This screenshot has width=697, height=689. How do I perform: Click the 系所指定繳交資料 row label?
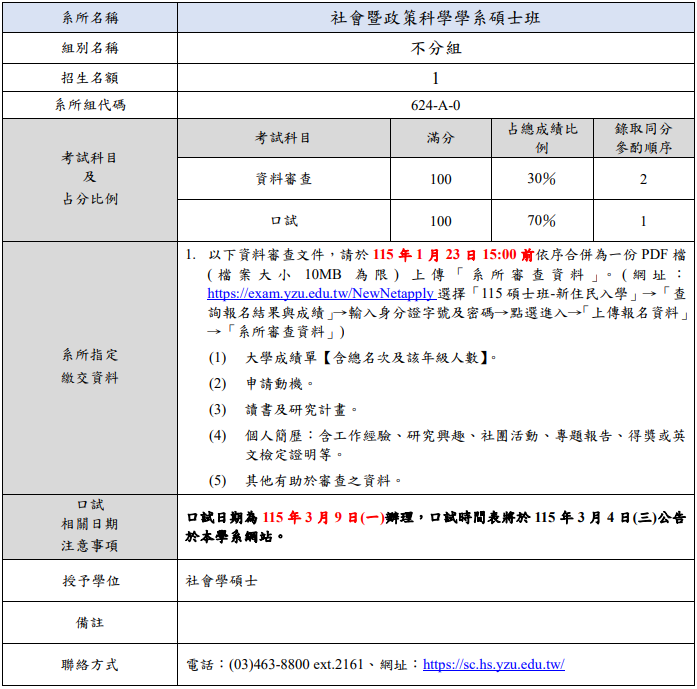point(89,366)
